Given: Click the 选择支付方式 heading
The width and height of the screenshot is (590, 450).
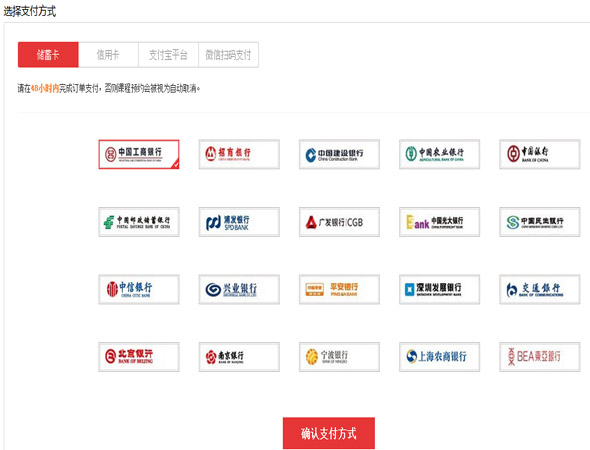Looking at the screenshot, I should (x=29, y=11).
